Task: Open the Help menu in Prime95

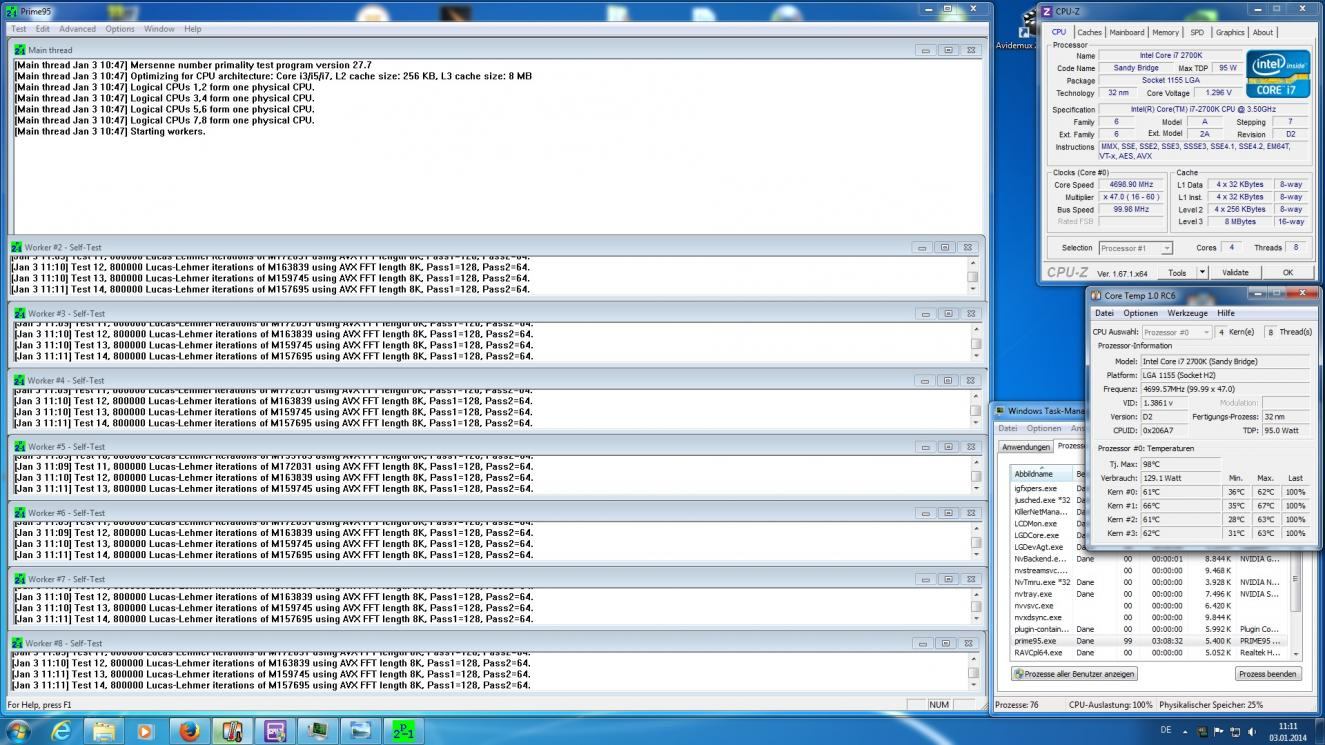Action: tap(193, 29)
